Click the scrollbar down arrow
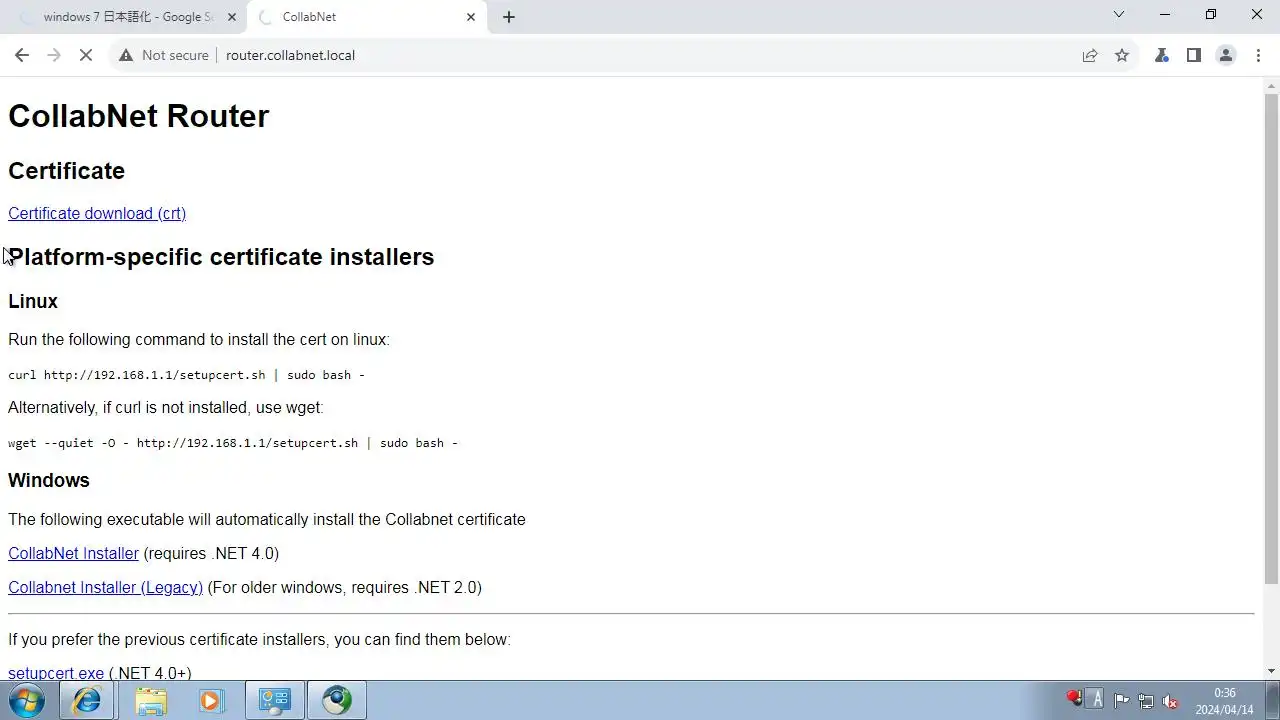This screenshot has width=1280, height=720. [1271, 671]
